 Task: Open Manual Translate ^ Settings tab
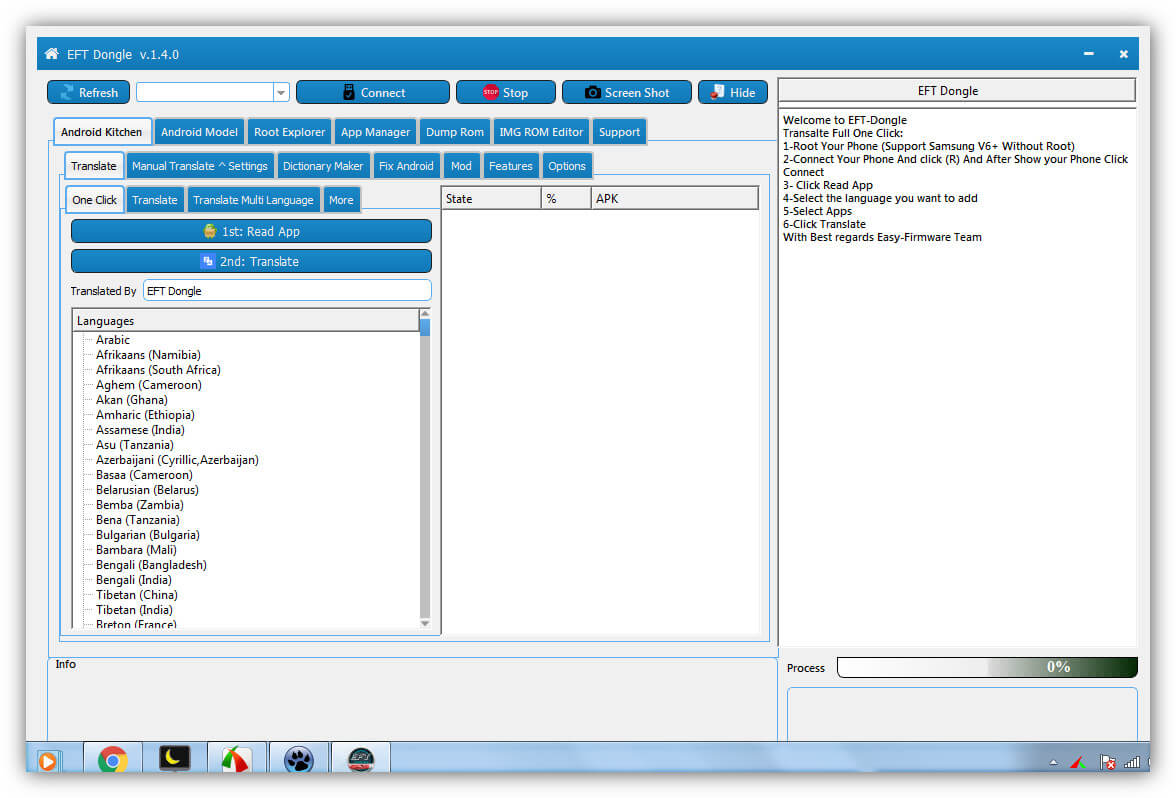200,166
